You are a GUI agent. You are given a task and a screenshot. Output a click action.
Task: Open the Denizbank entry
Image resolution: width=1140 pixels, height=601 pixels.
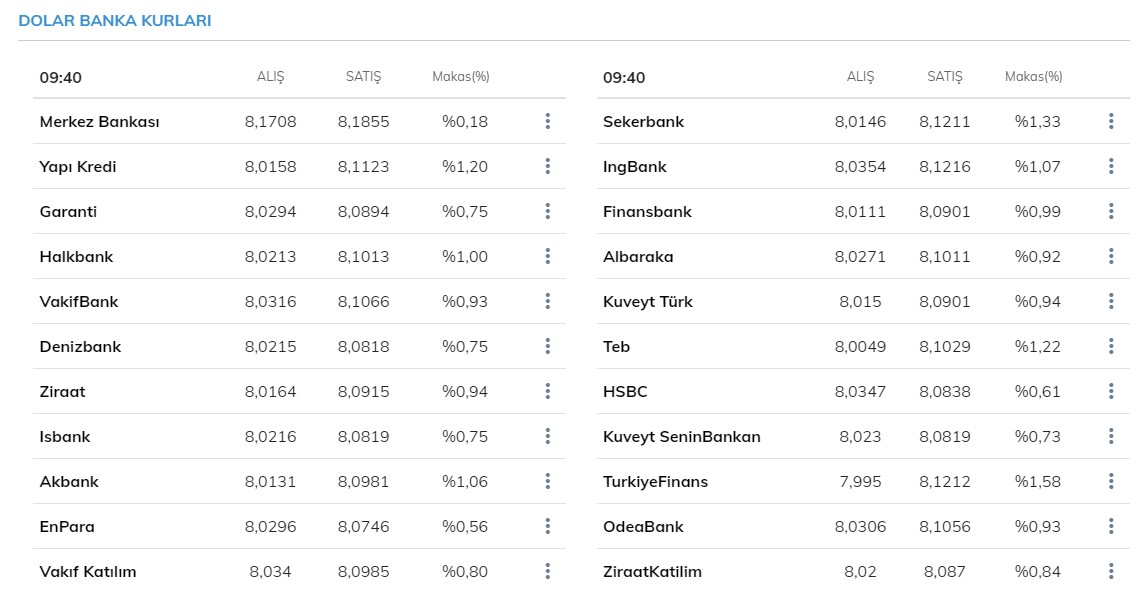point(80,346)
